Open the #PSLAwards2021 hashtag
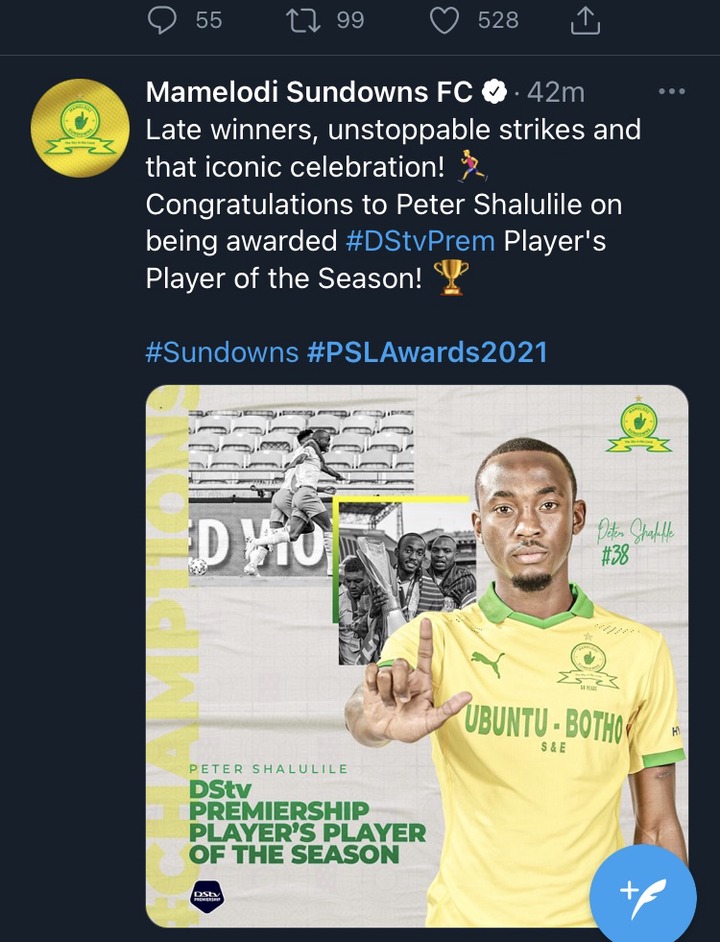This screenshot has height=942, width=720. [x=428, y=352]
